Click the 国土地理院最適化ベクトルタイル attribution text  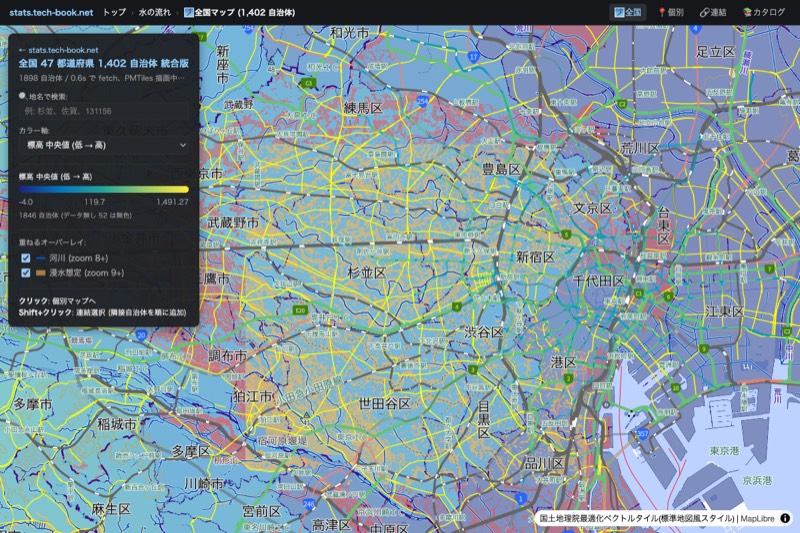pos(637,518)
